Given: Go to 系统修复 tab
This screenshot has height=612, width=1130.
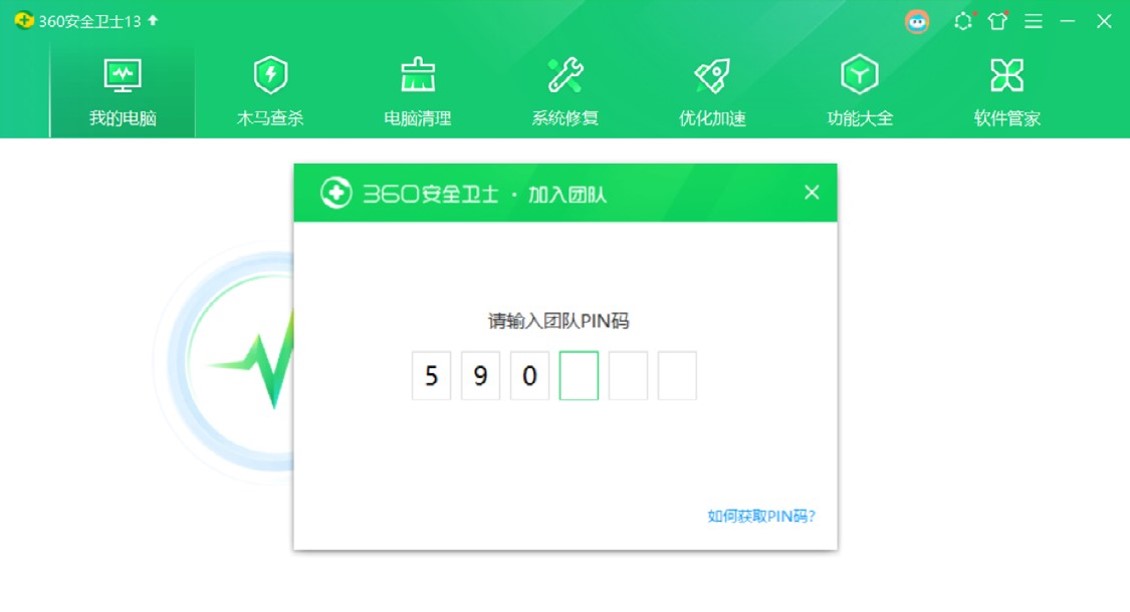Looking at the screenshot, I should coord(565,92).
